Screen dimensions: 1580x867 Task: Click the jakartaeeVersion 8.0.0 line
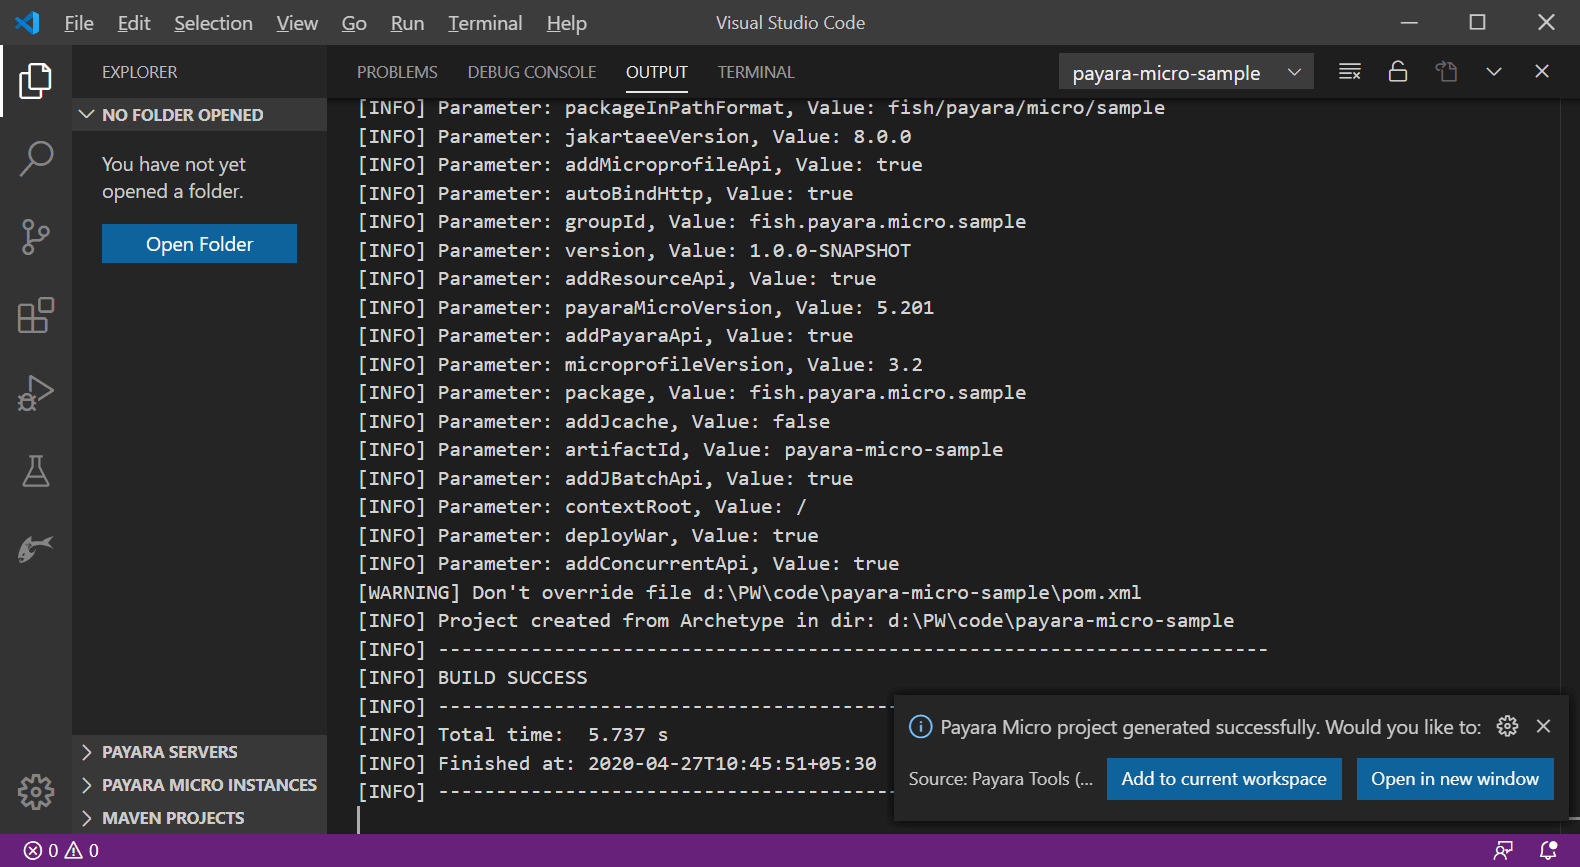tap(634, 137)
